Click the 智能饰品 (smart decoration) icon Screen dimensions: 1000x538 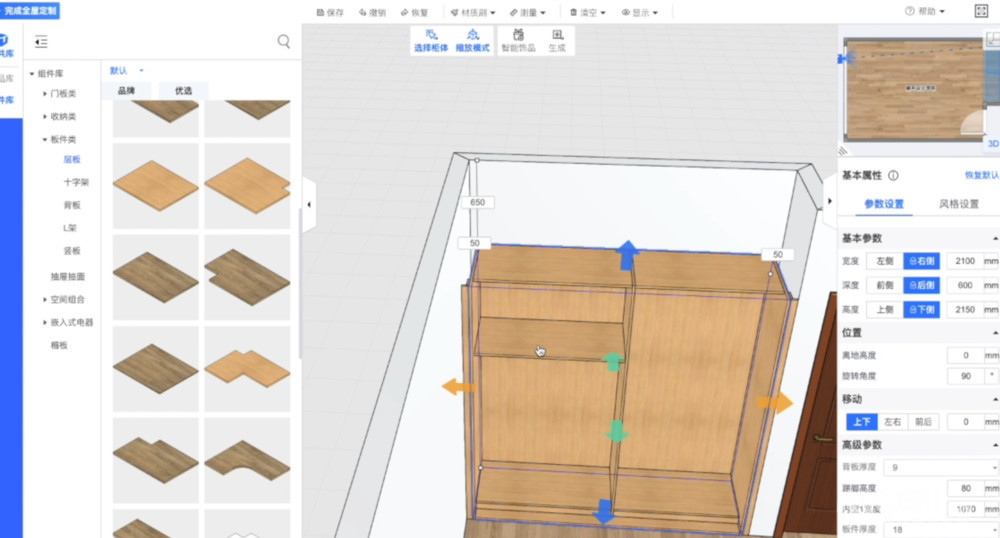click(x=517, y=35)
